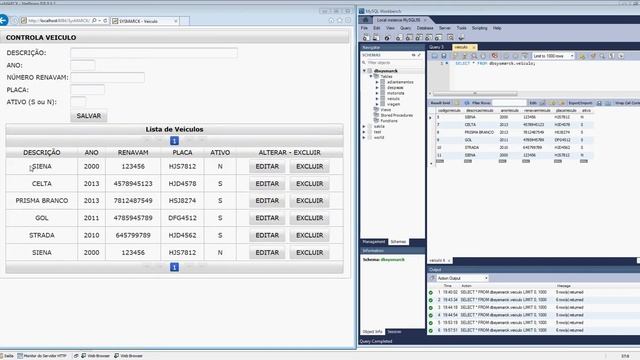Image resolution: width=640 pixels, height=360 pixels.
Task: Click the explain query magnifier icon
Action: 474,56
